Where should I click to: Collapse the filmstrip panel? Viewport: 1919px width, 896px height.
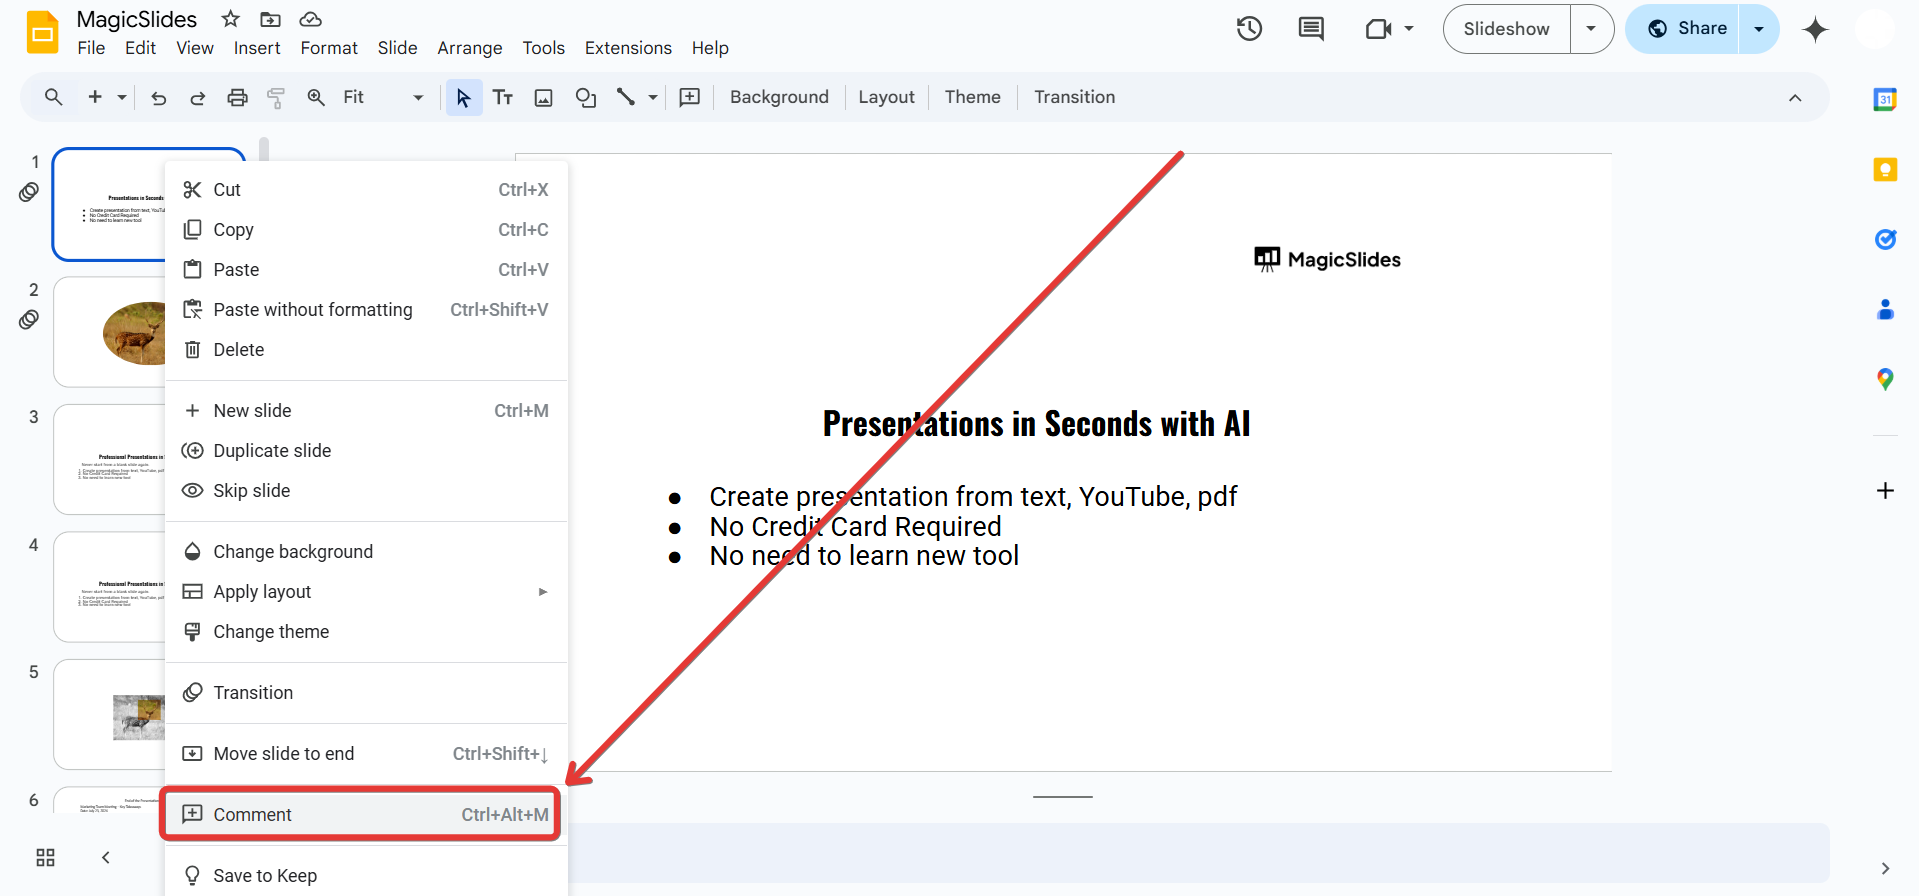(106, 857)
